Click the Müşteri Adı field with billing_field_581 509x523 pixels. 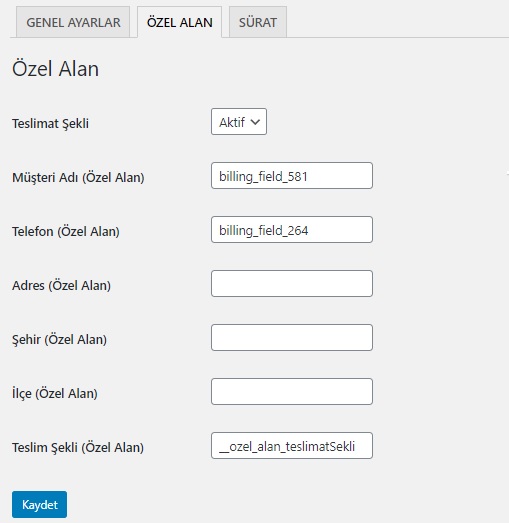point(292,176)
